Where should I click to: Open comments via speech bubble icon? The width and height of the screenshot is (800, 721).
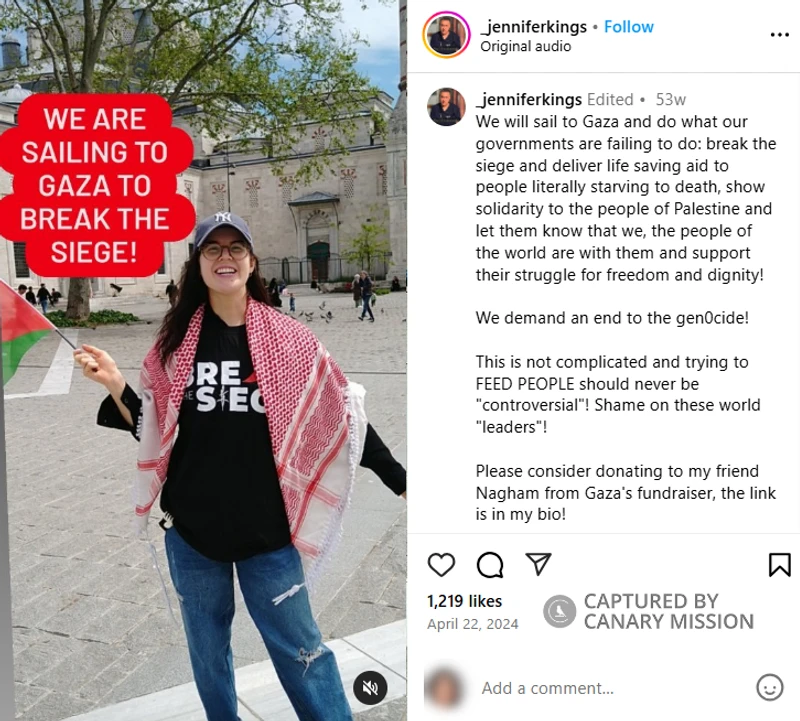point(490,564)
